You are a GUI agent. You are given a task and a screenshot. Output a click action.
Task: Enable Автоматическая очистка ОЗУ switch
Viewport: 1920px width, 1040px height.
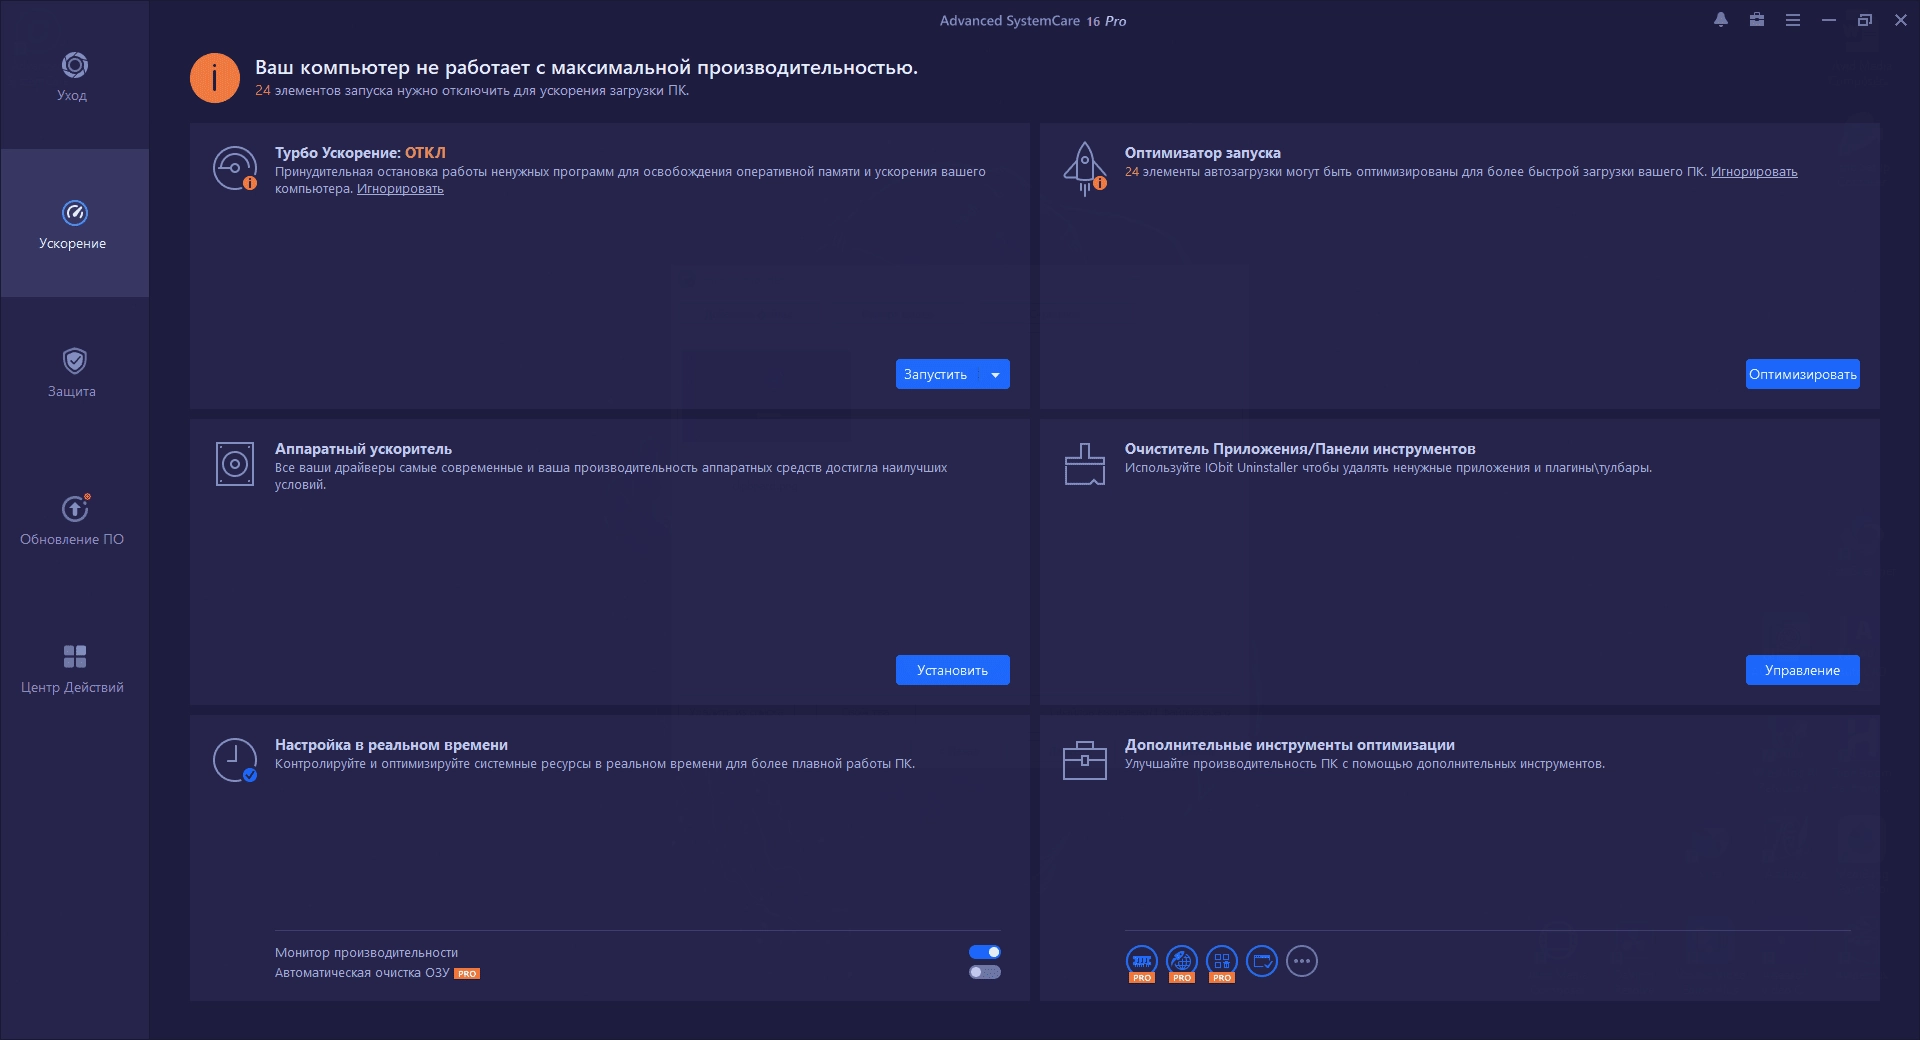coord(985,972)
